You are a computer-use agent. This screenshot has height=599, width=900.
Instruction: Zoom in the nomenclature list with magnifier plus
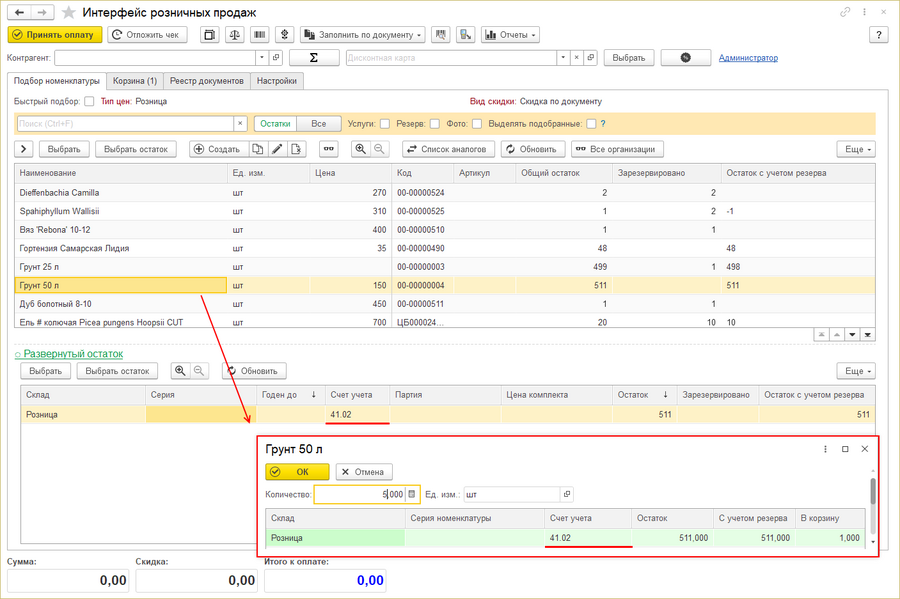coord(360,149)
